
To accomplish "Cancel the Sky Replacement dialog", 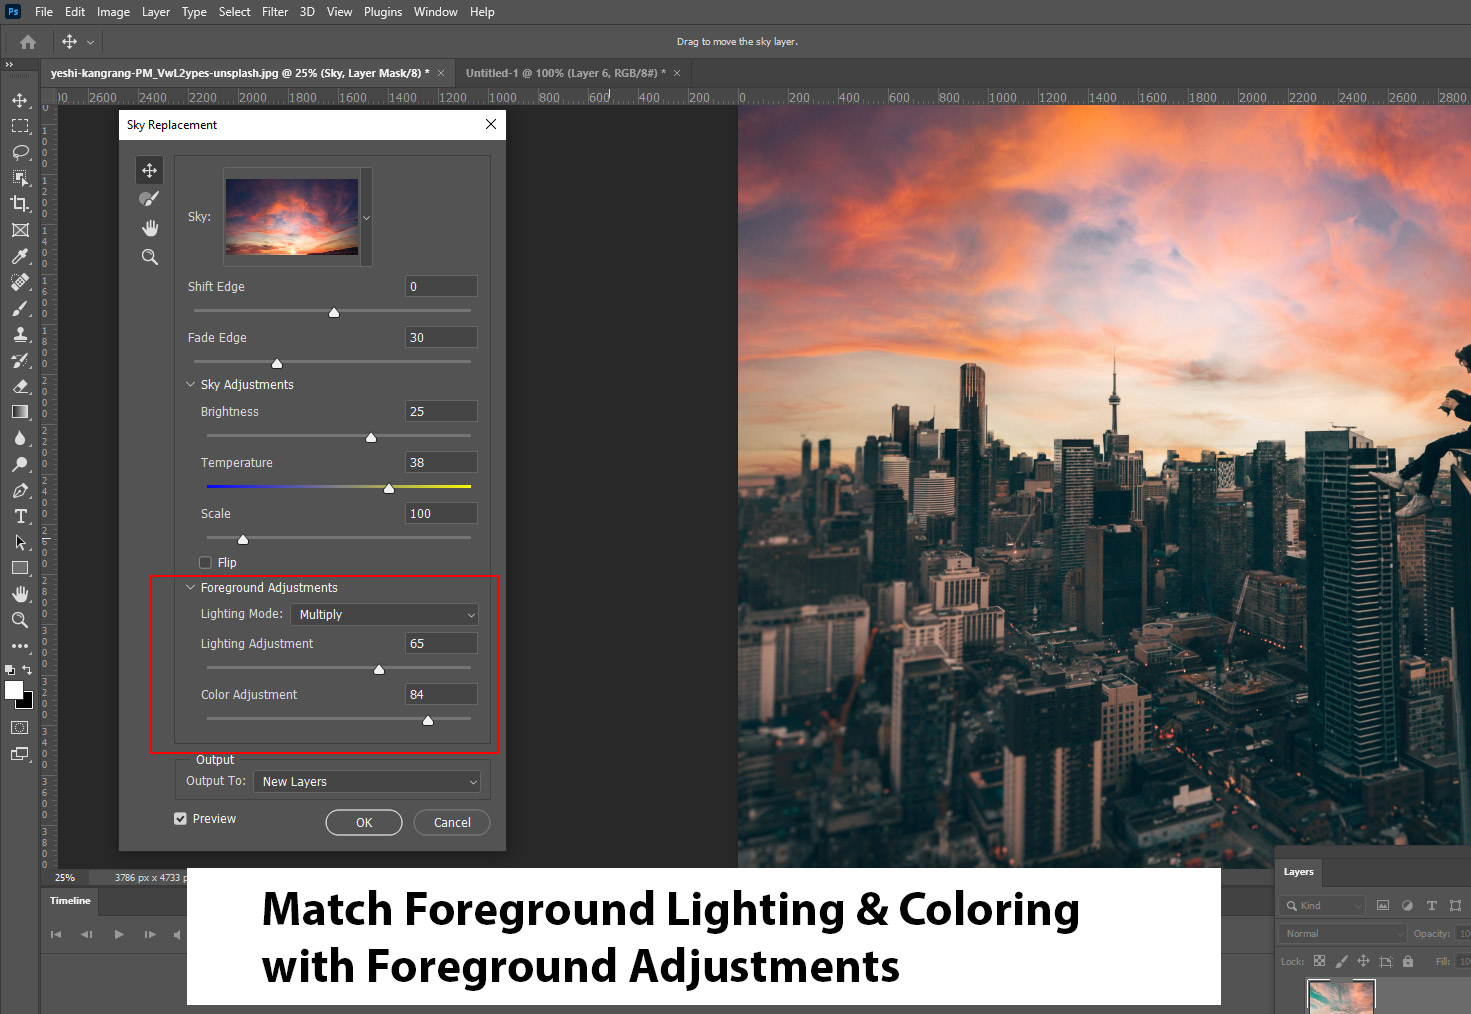I will coord(452,822).
